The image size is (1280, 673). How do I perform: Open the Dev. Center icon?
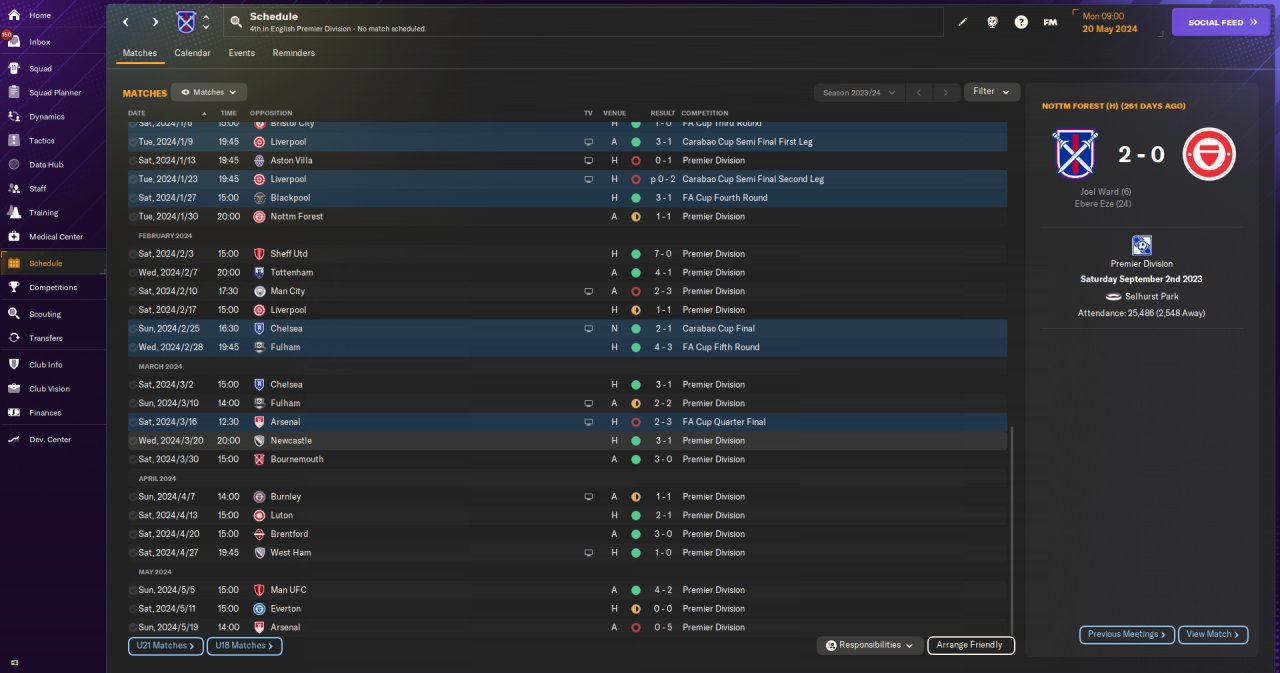14,440
